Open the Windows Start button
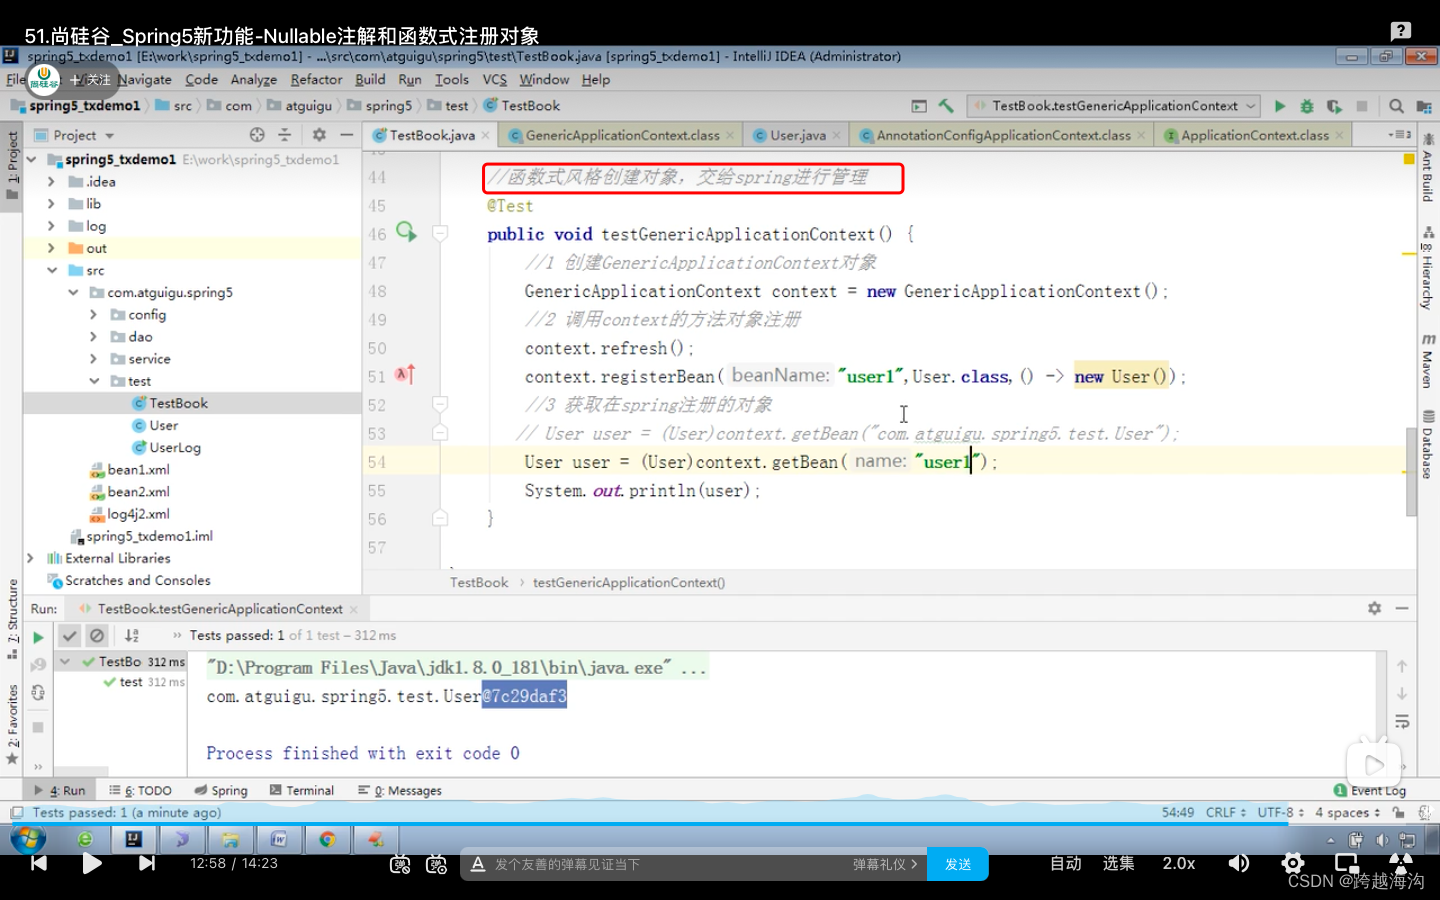Screen dimensions: 1440x900 pyautogui.click(x=28, y=839)
